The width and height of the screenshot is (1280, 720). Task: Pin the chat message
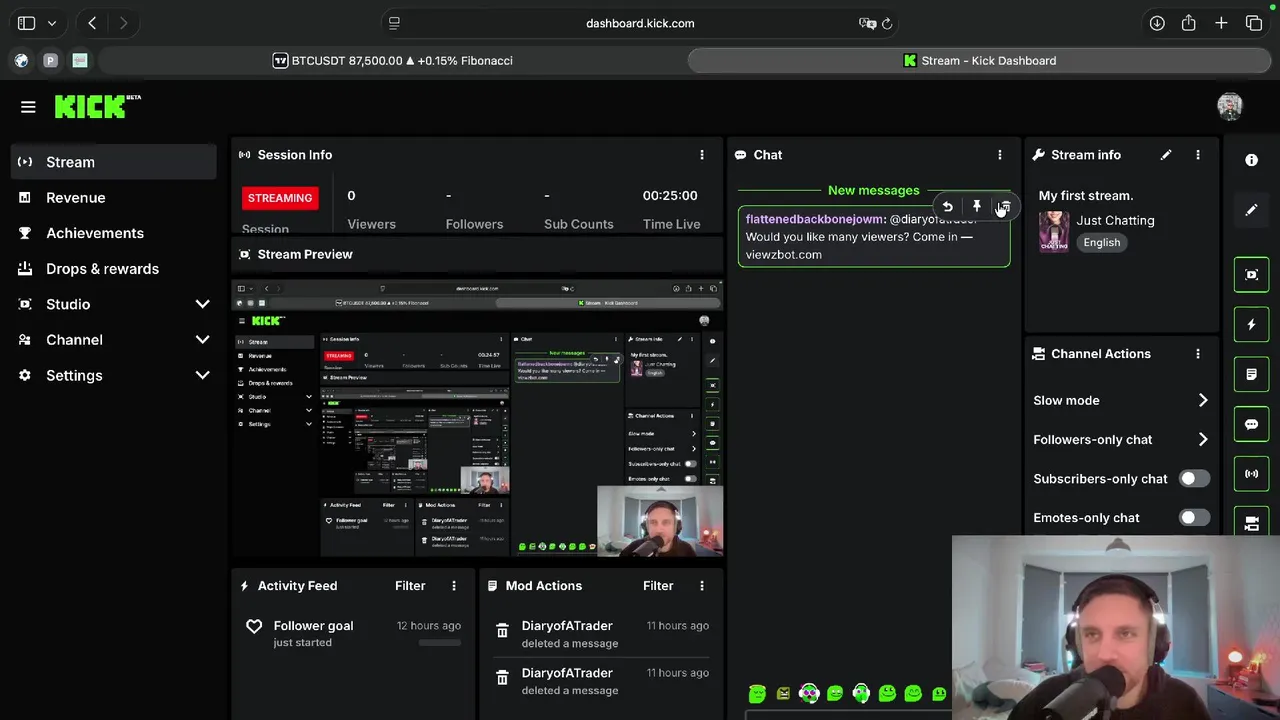click(976, 207)
